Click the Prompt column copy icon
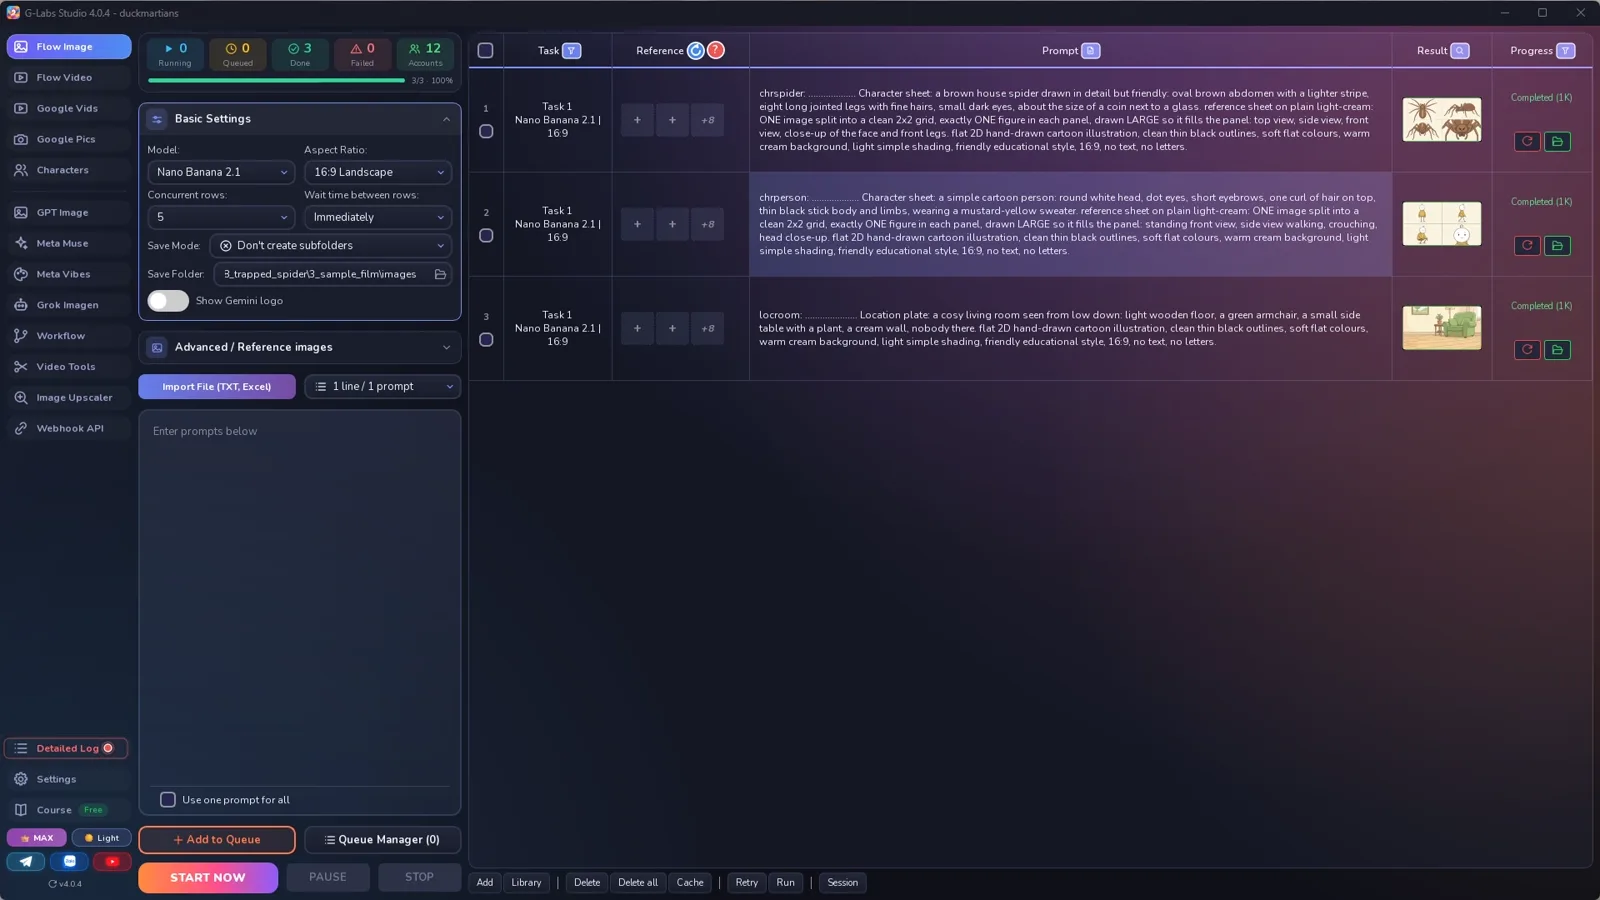The image size is (1600, 900). point(1091,51)
